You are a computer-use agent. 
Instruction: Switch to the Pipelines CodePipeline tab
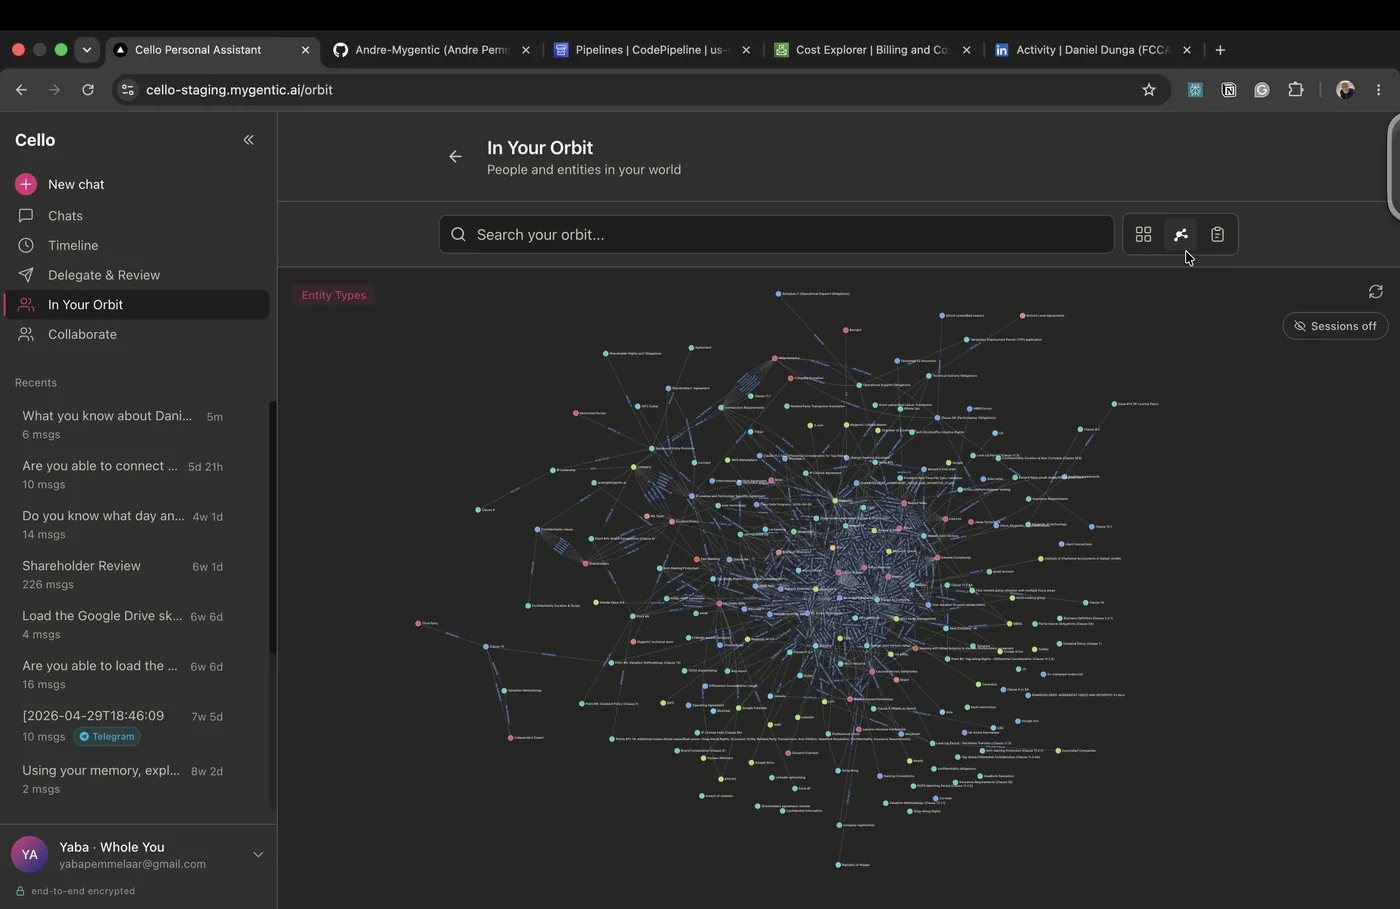(x=653, y=50)
